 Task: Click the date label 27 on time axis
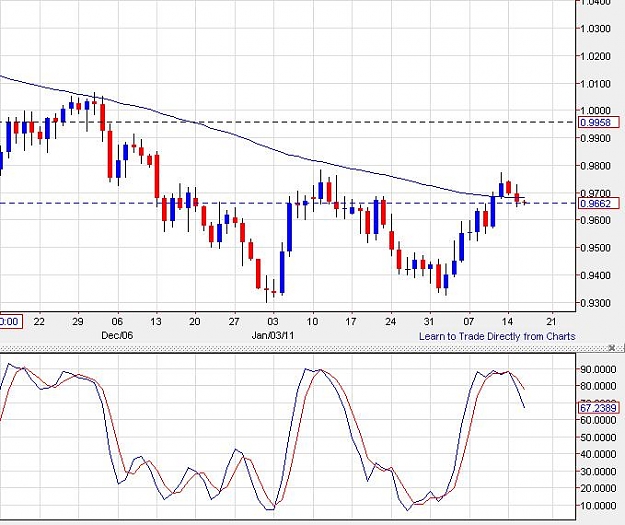234,321
